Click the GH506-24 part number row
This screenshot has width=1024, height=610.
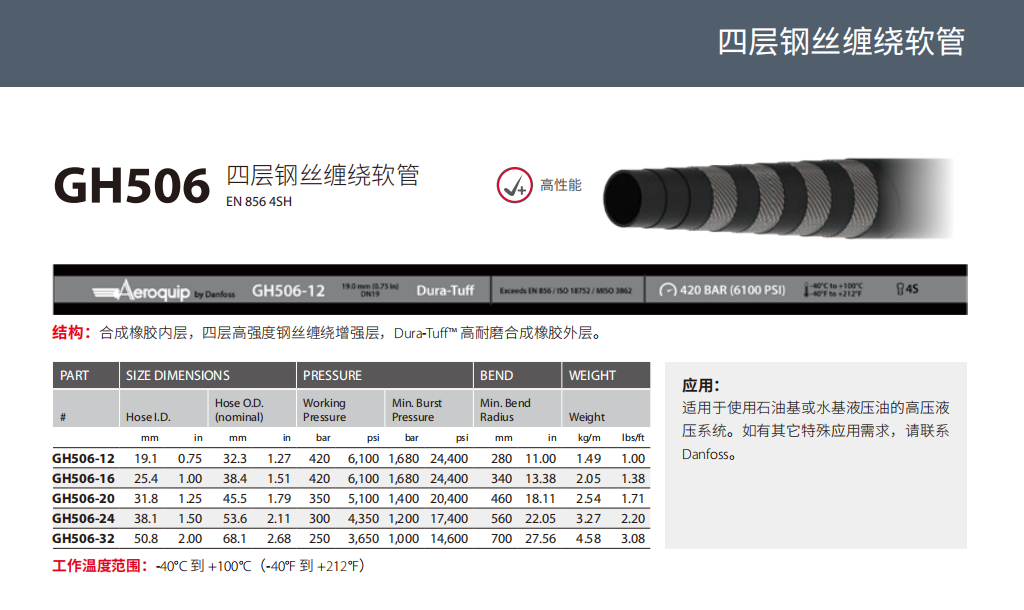point(83,518)
